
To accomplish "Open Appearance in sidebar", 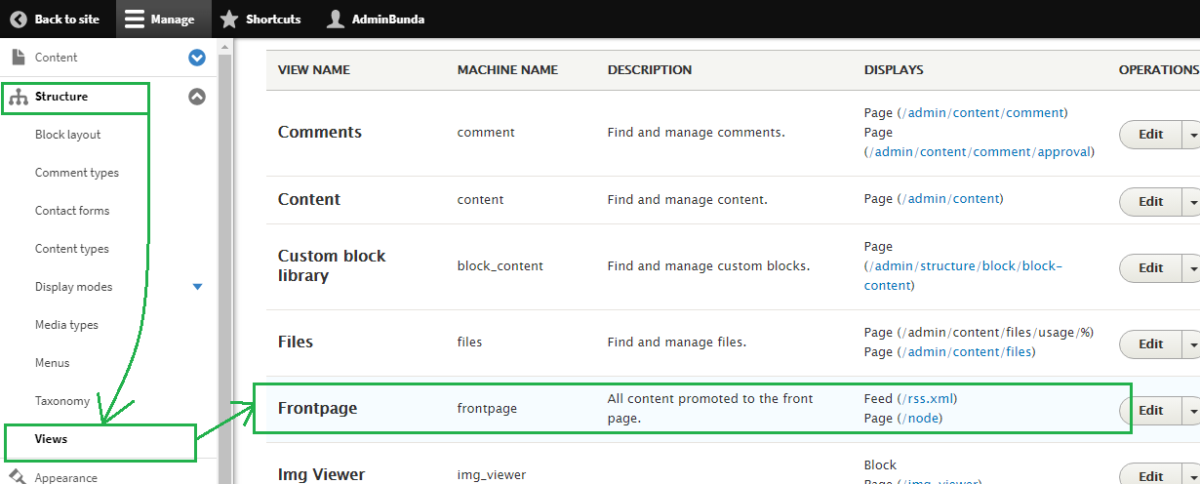I will 66,478.
